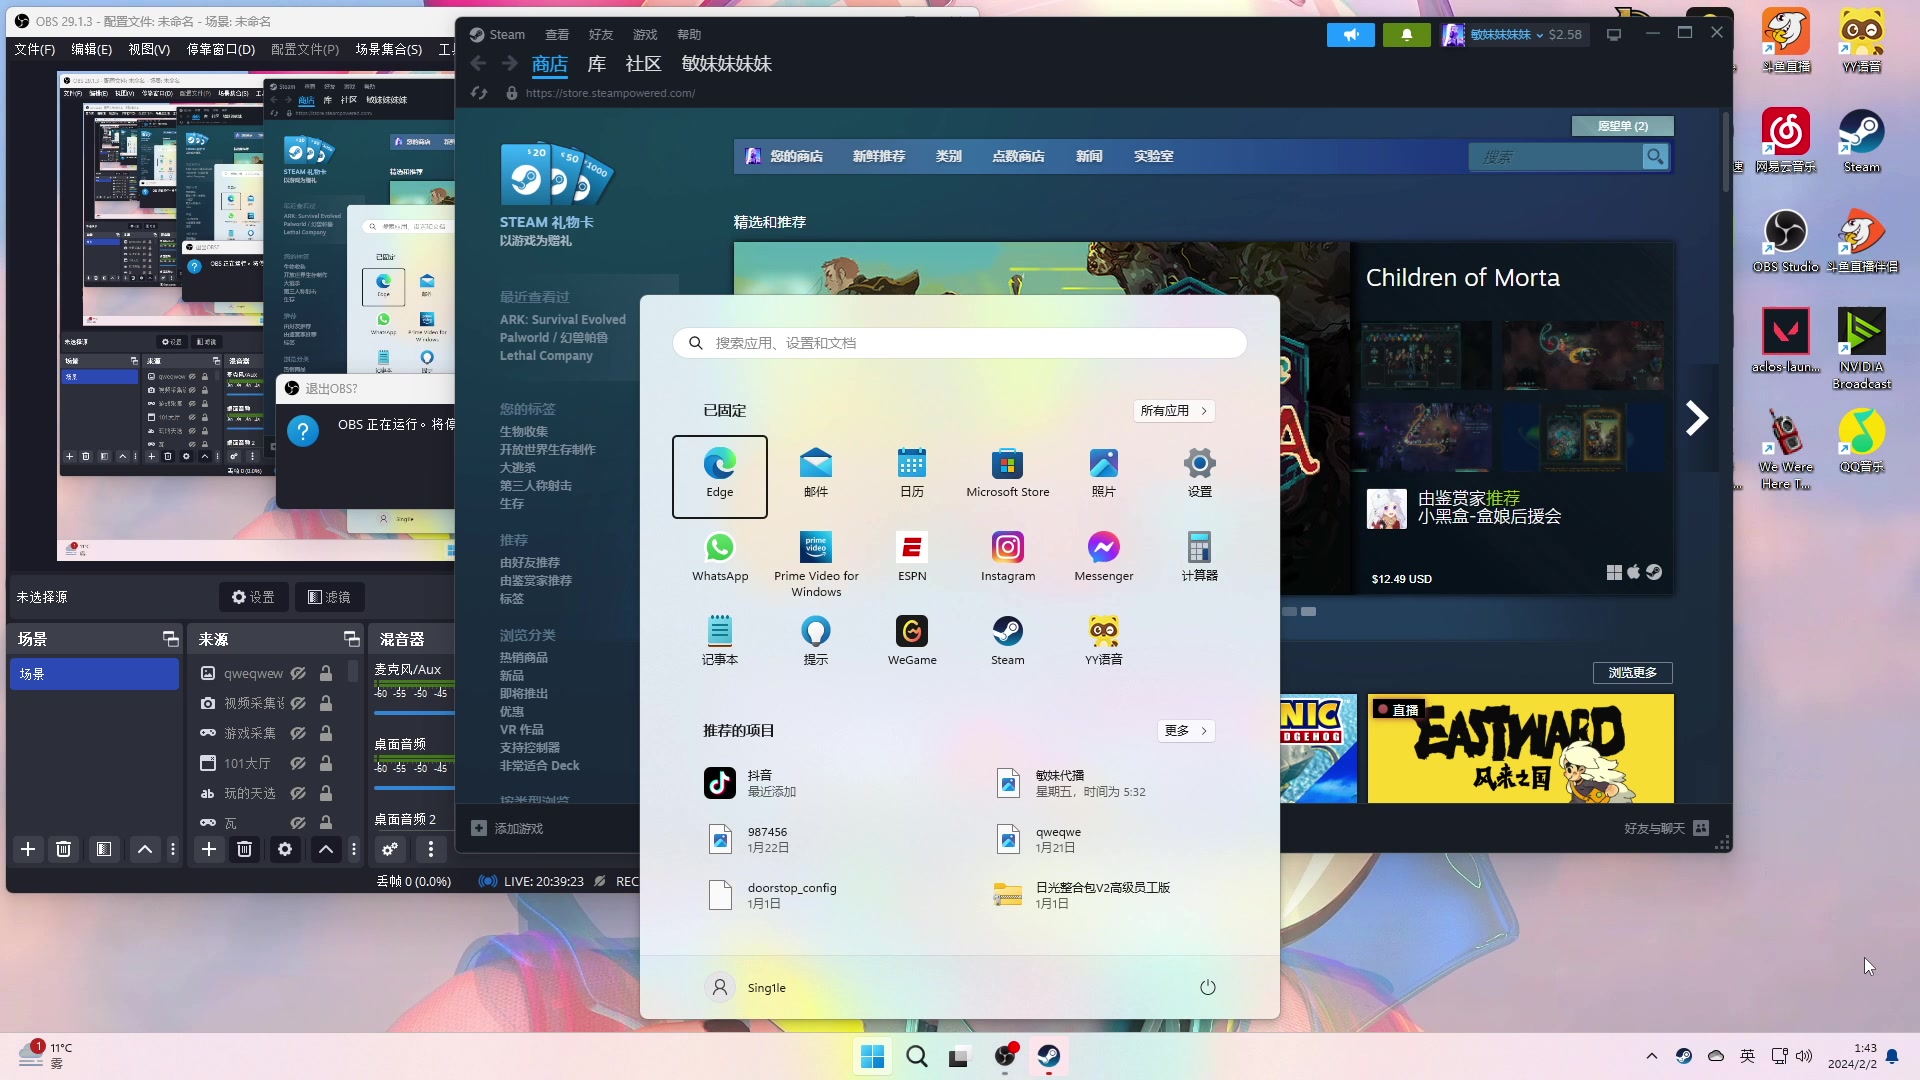Open Steam 社区 community tab
The height and width of the screenshot is (1080, 1920).
click(643, 64)
